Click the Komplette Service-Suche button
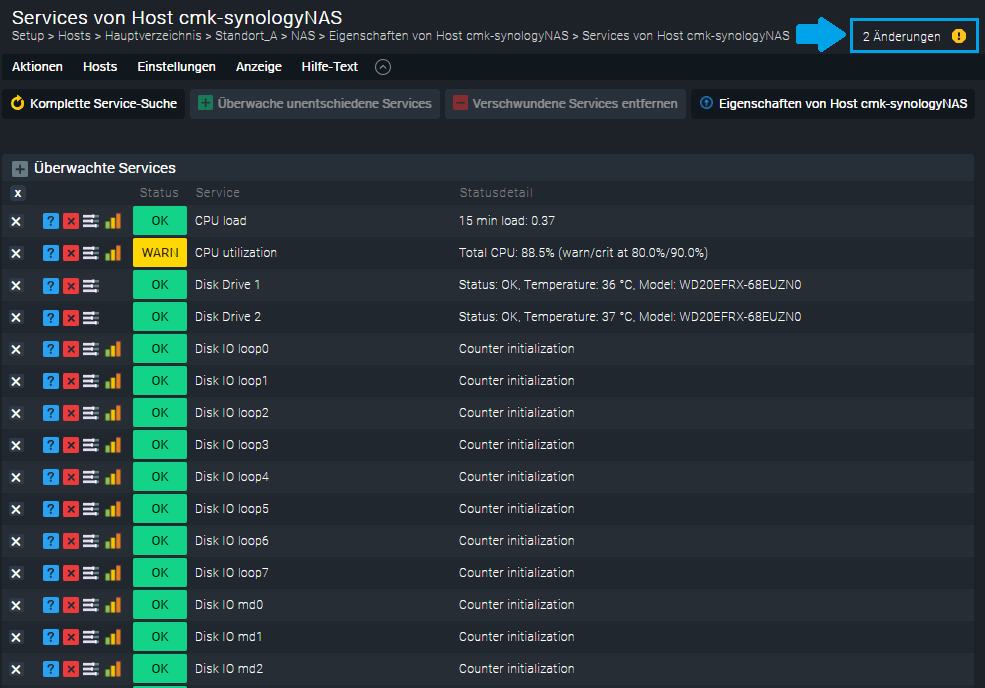Screen dimensions: 985x688 [94, 103]
